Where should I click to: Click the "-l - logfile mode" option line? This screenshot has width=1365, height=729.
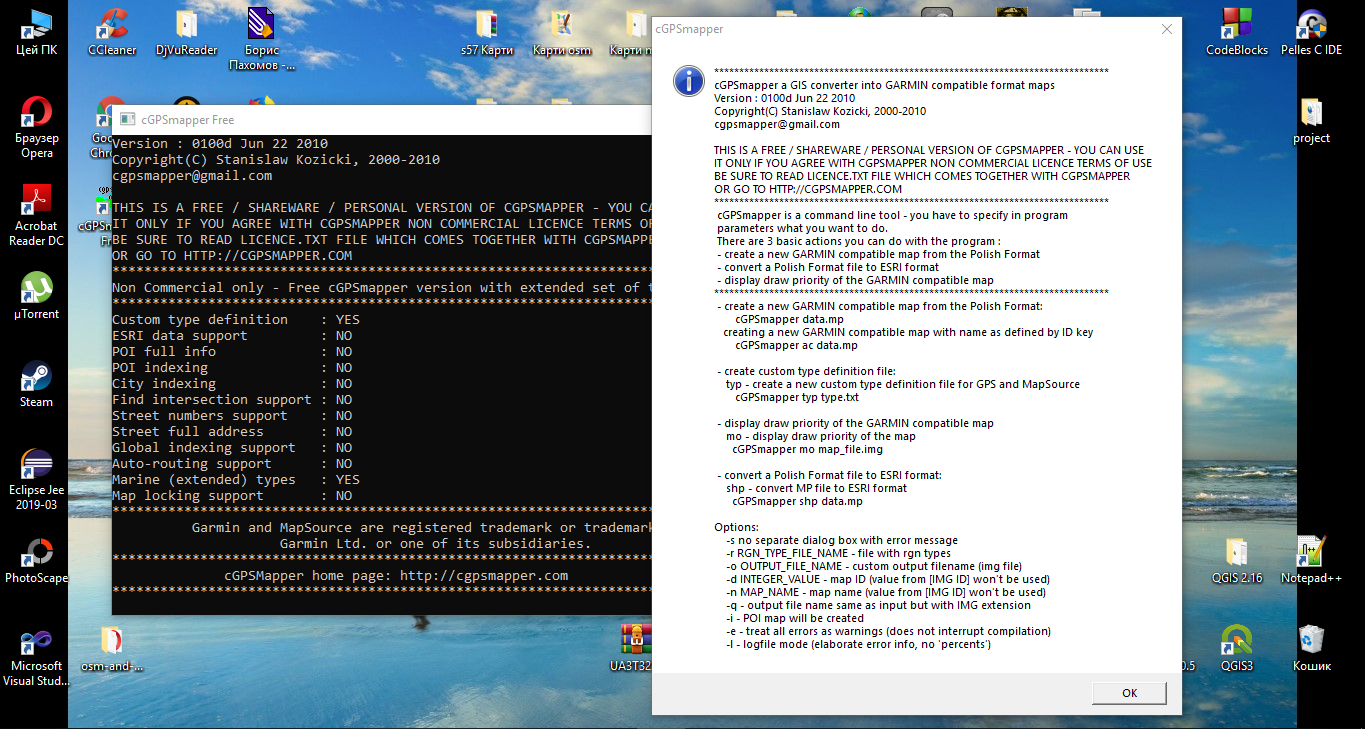point(858,644)
